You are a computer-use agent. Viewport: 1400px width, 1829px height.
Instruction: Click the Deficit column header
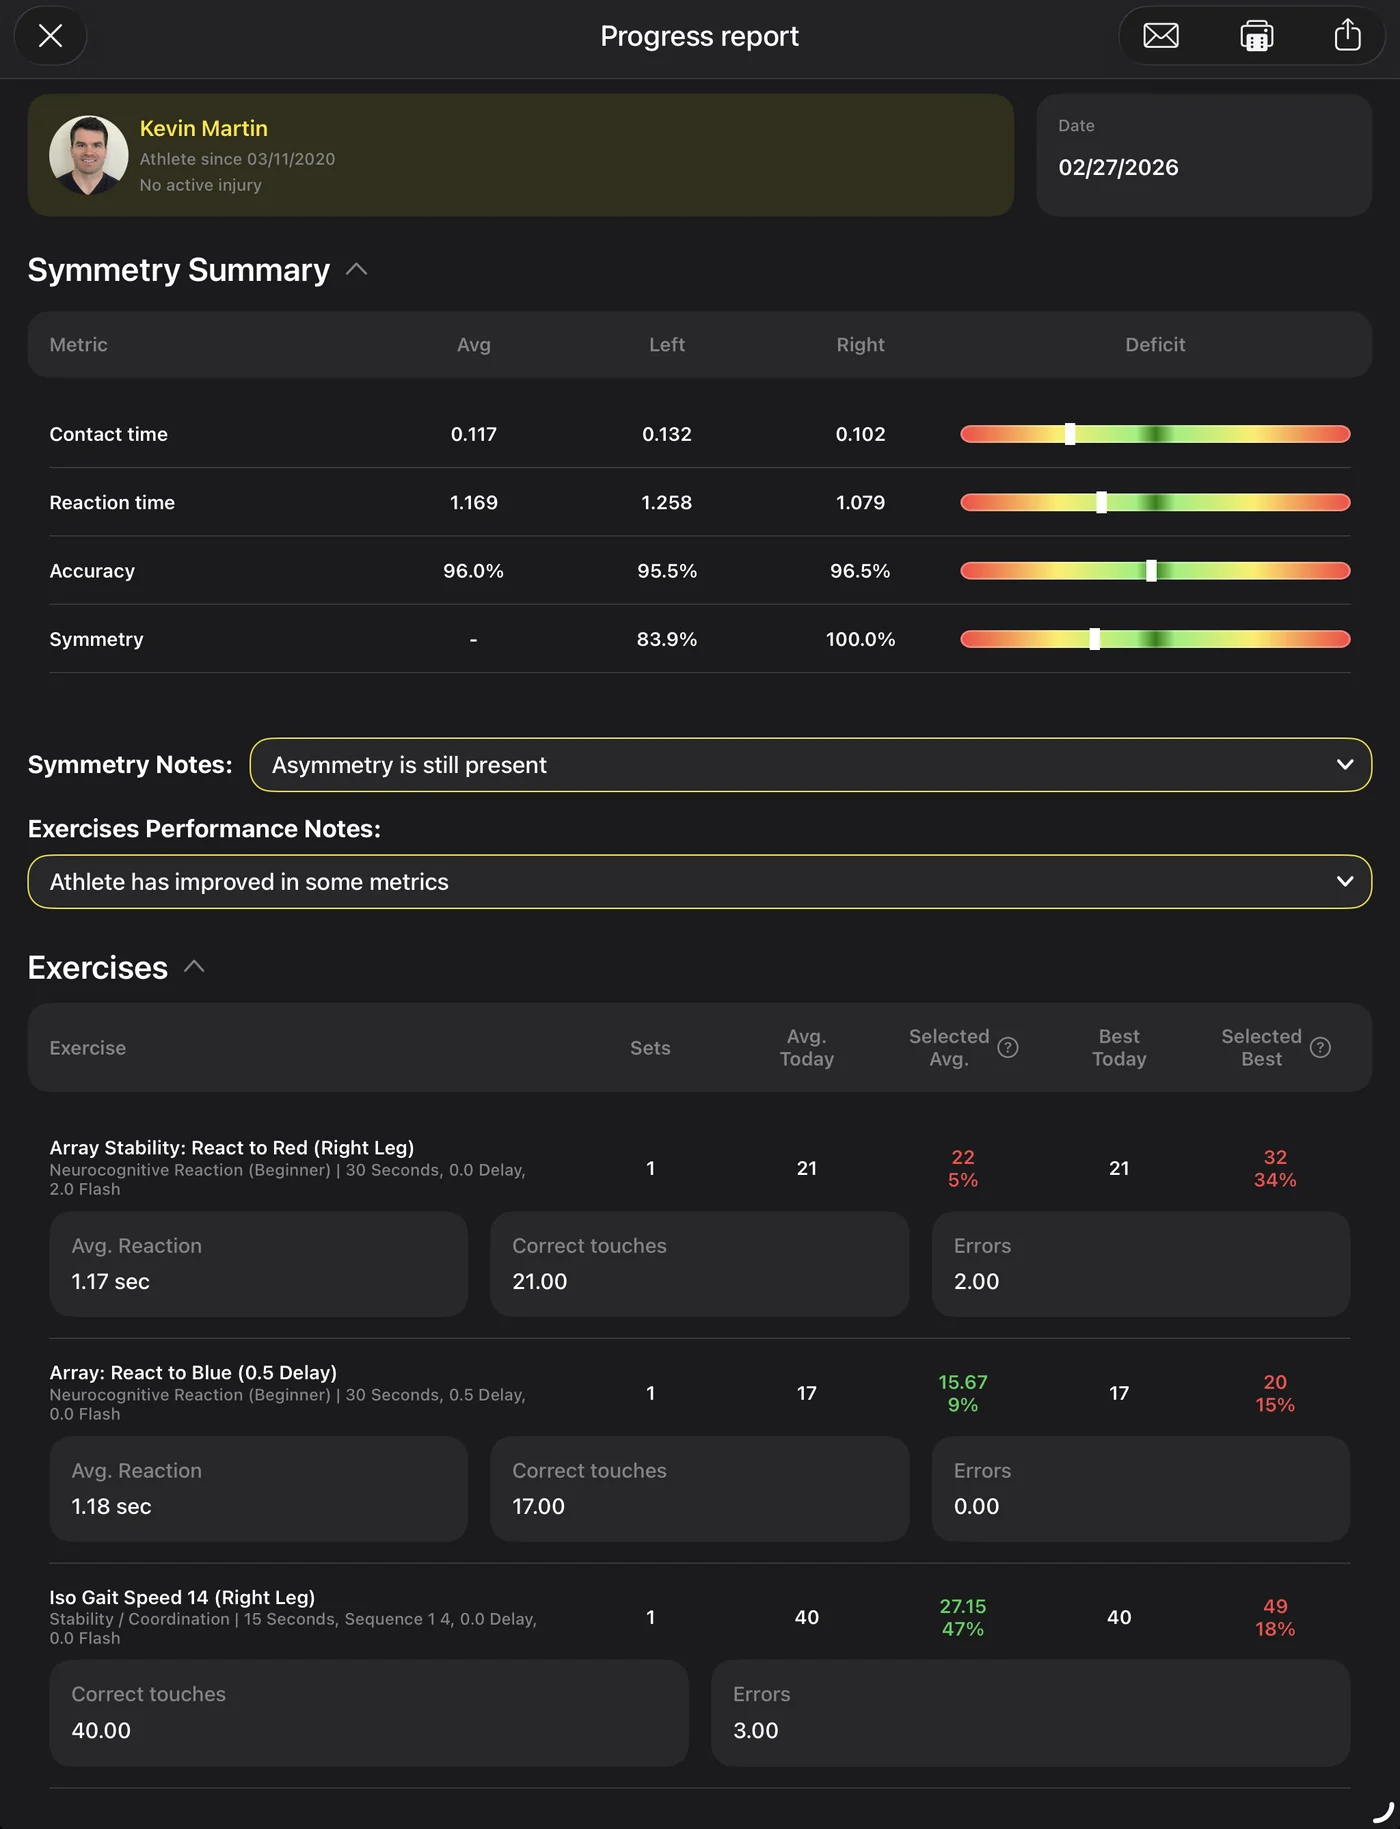(x=1155, y=345)
